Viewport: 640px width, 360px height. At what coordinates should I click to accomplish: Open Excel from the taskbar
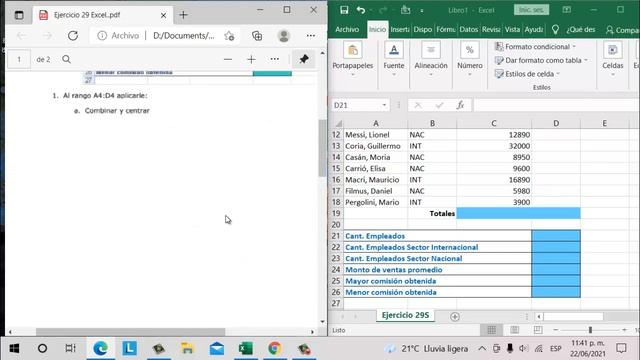245,349
